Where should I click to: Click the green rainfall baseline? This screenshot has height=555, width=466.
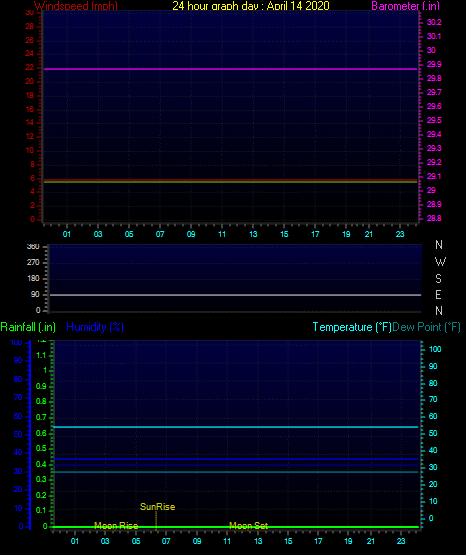click(x=235, y=527)
